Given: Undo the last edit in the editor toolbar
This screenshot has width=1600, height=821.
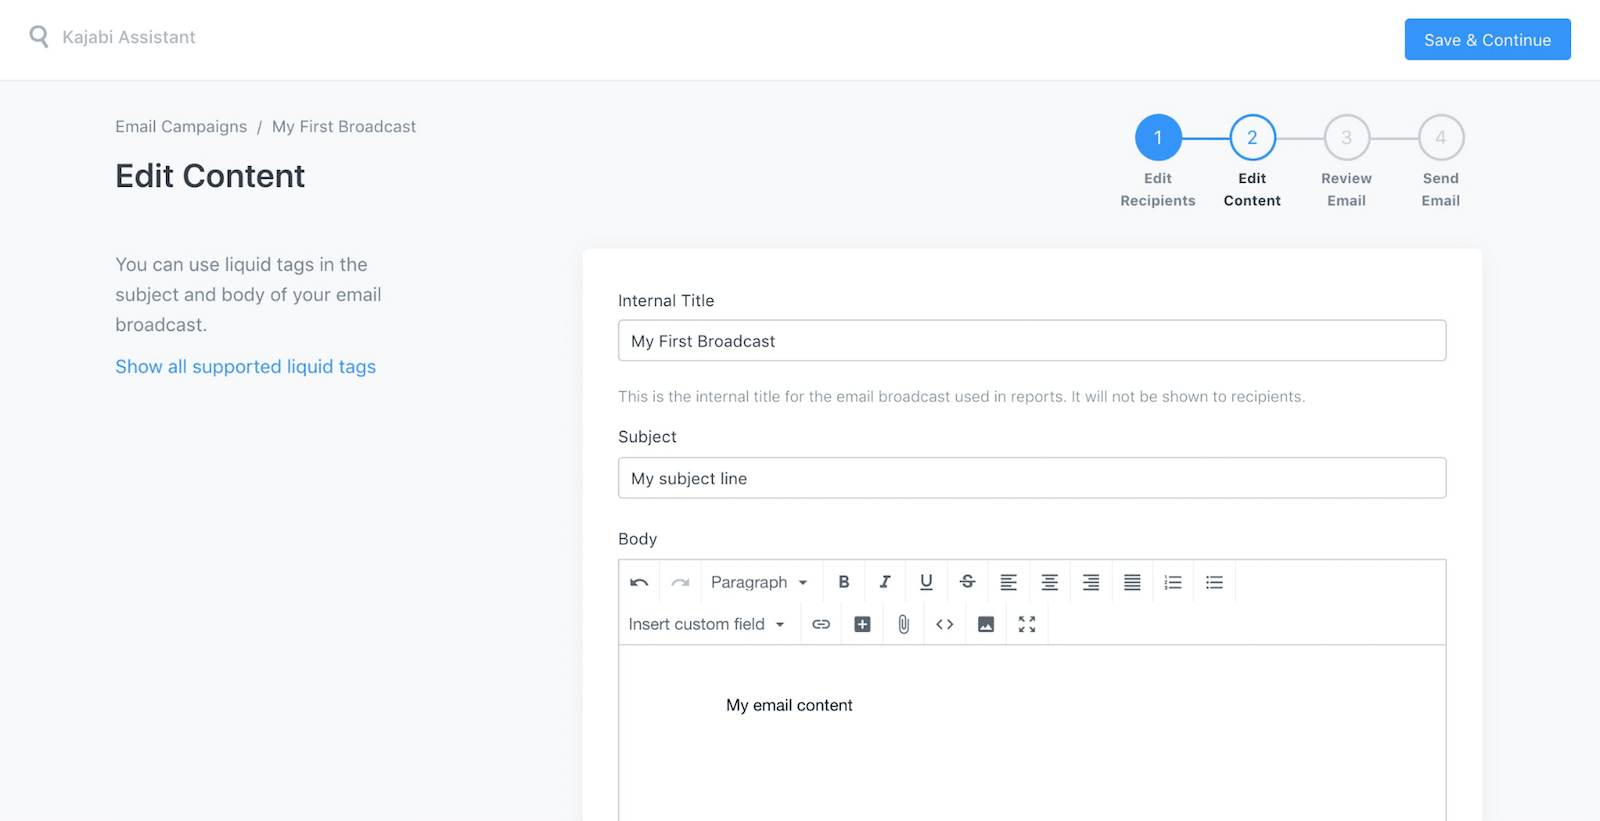Looking at the screenshot, I should [x=639, y=582].
